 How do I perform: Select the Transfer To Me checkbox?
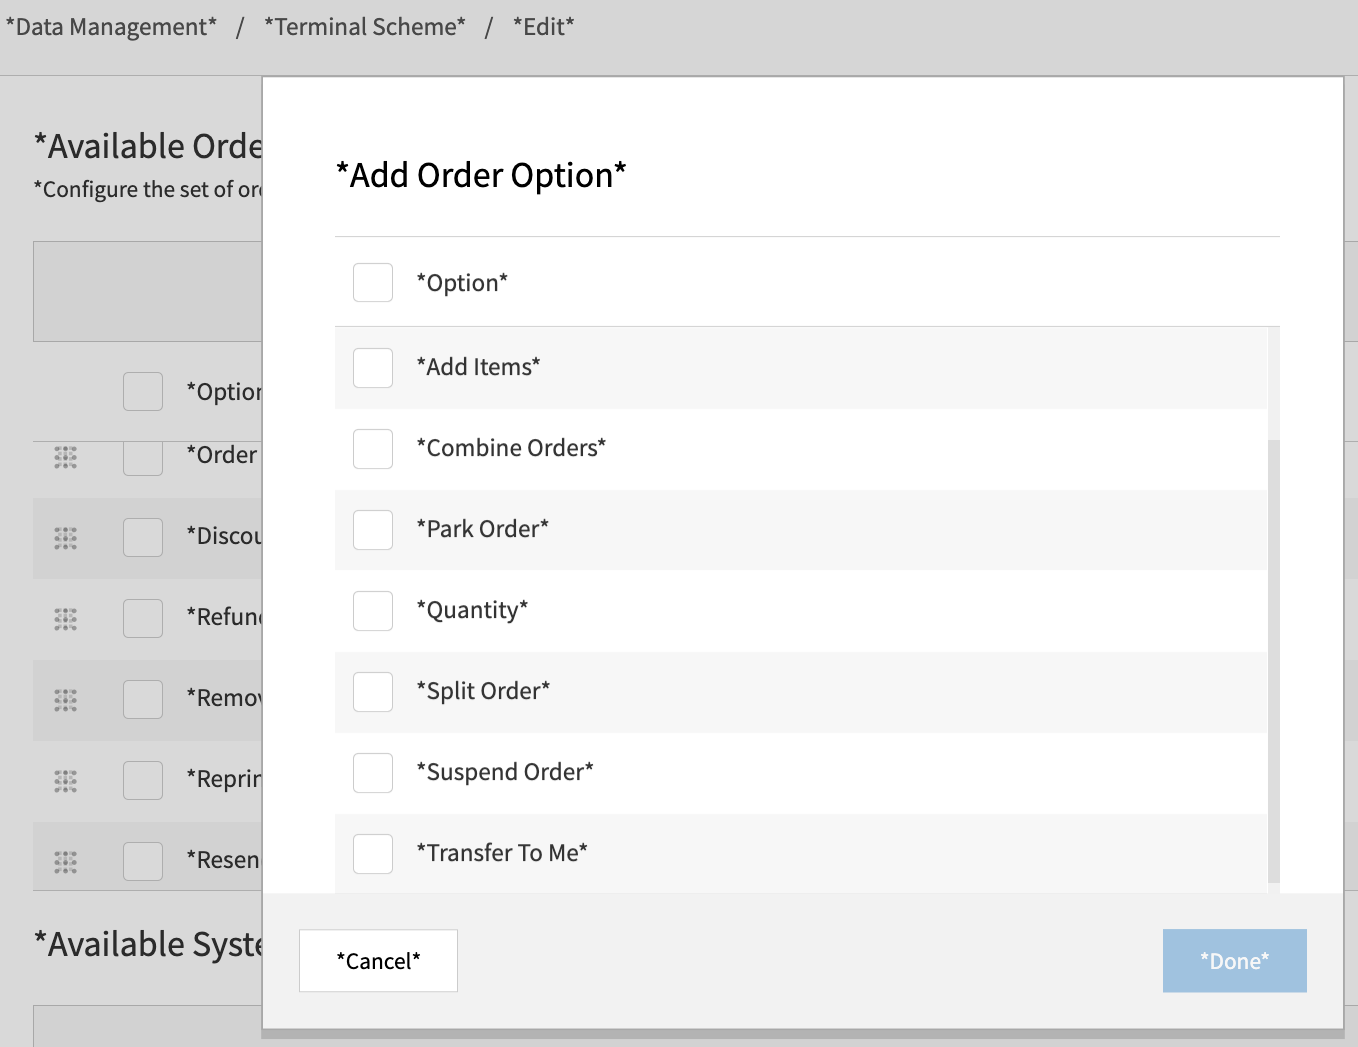(372, 853)
